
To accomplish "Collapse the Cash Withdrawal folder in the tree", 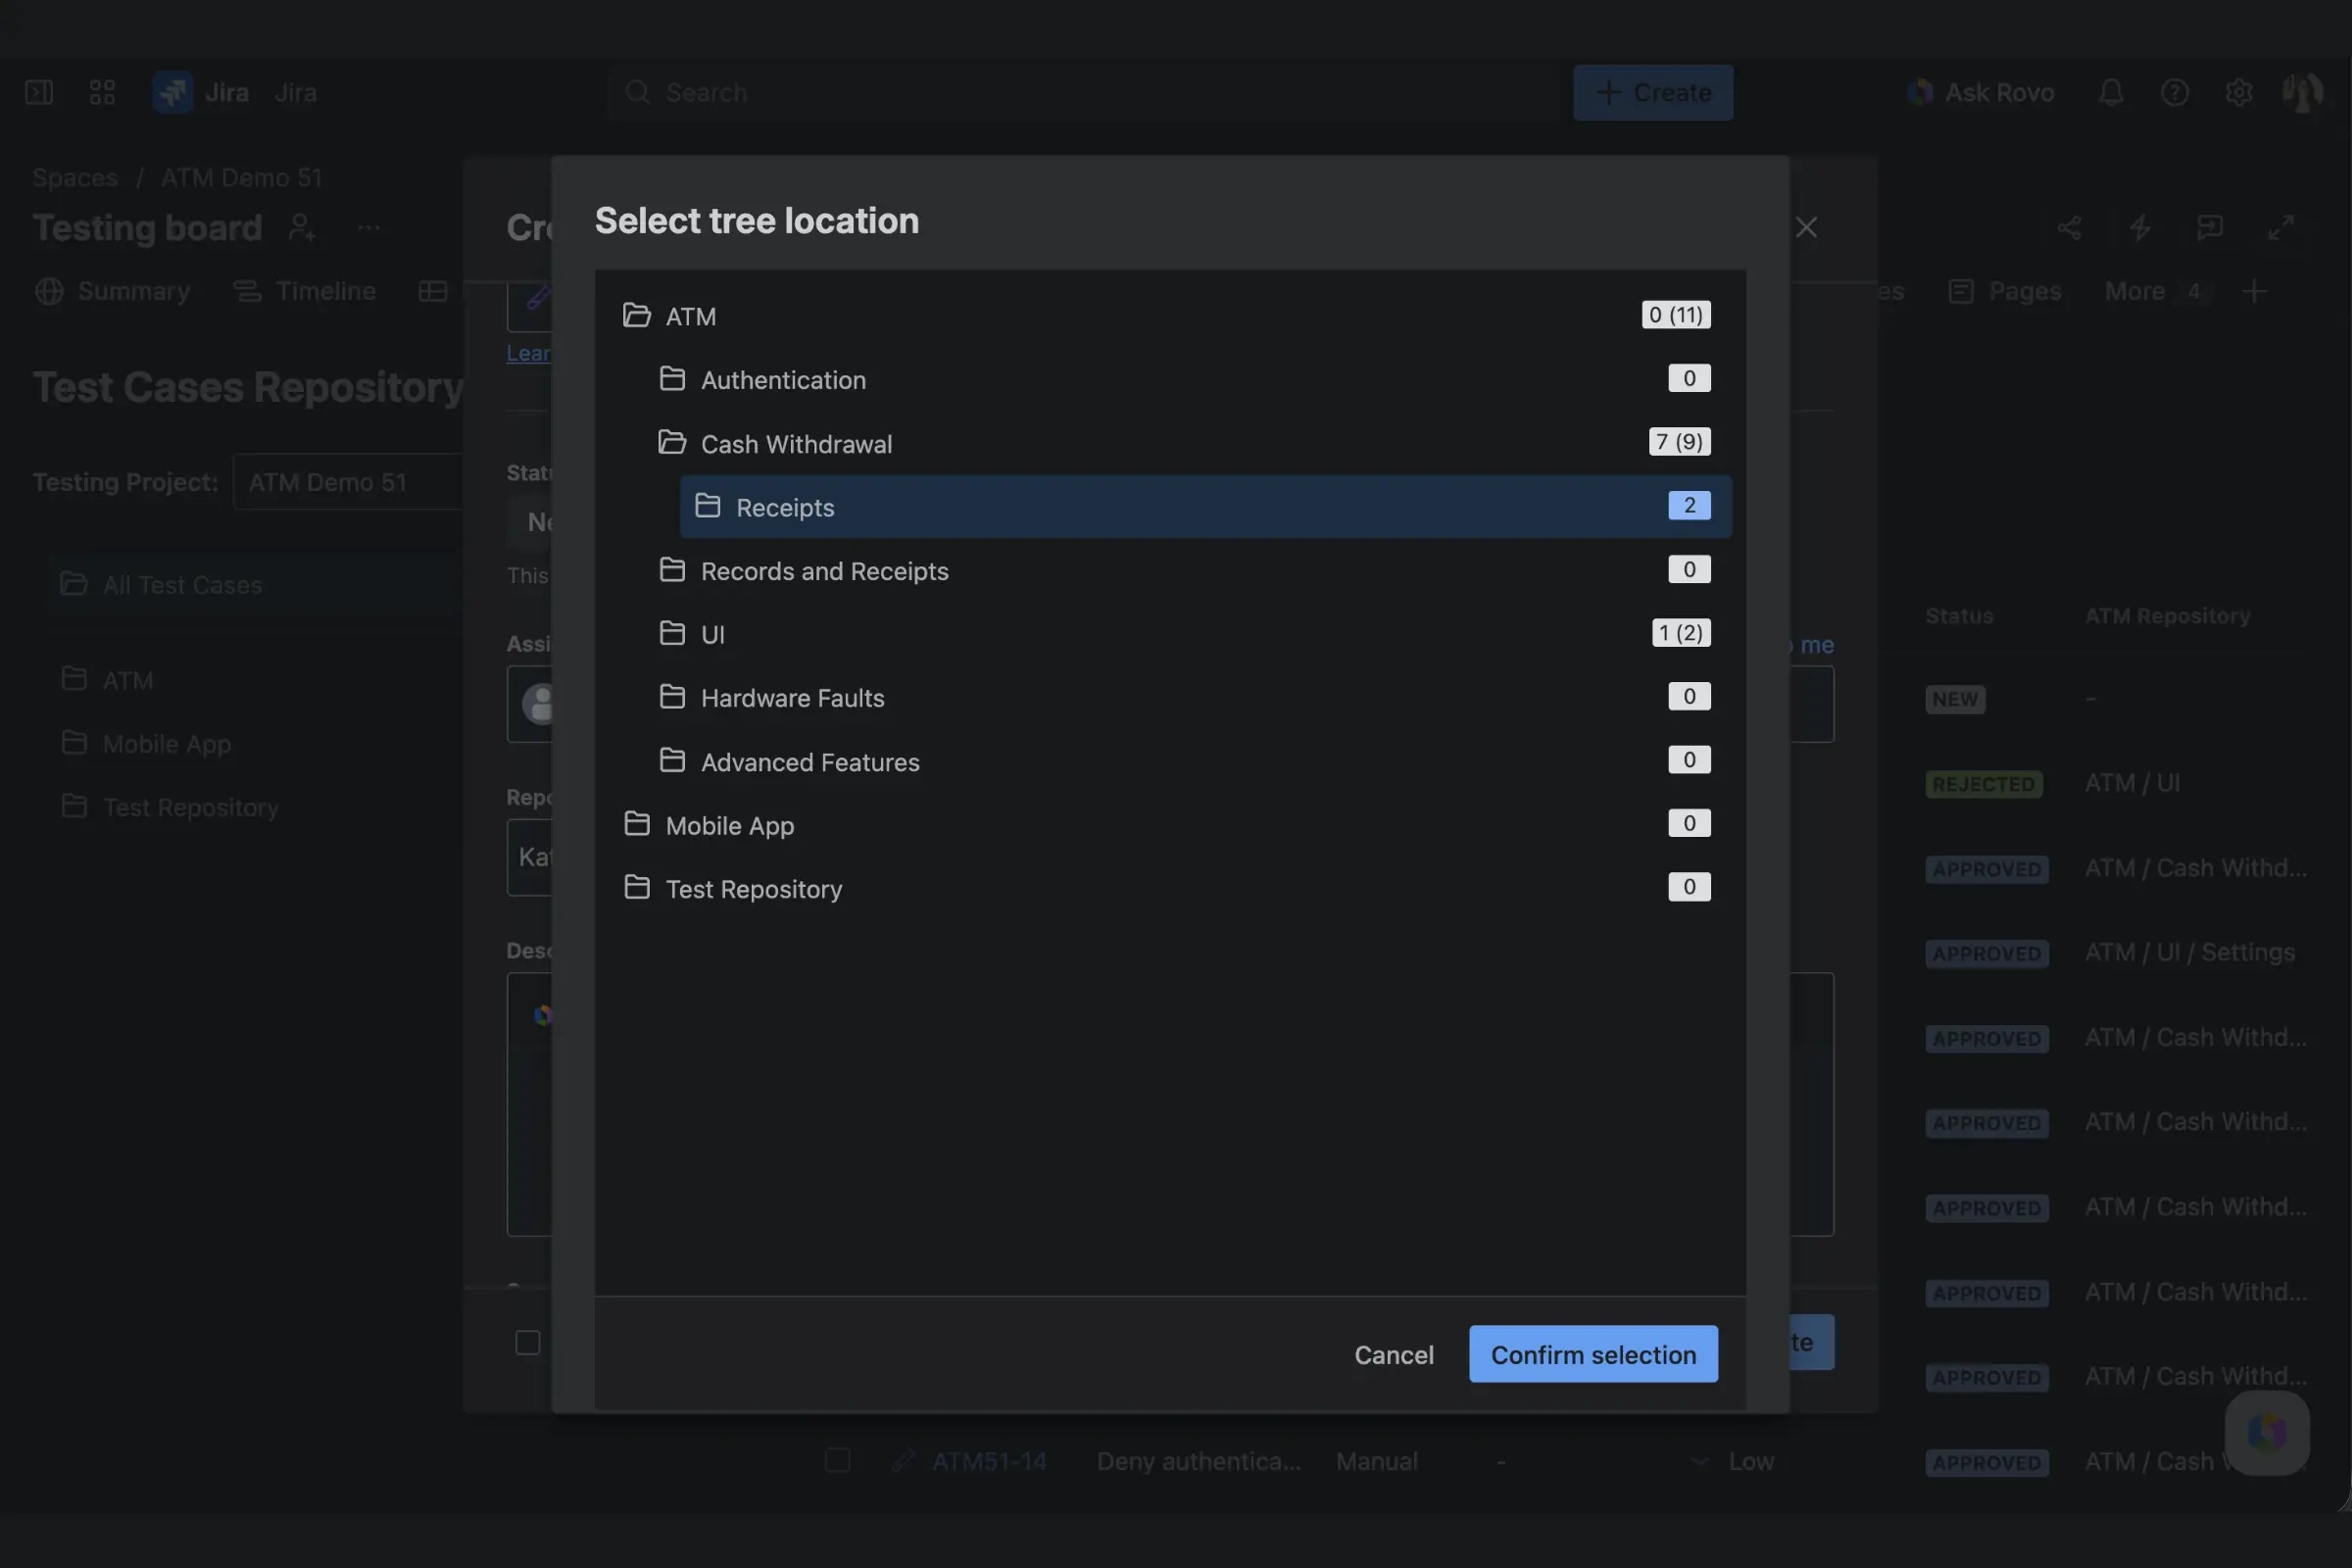I will point(671,442).
